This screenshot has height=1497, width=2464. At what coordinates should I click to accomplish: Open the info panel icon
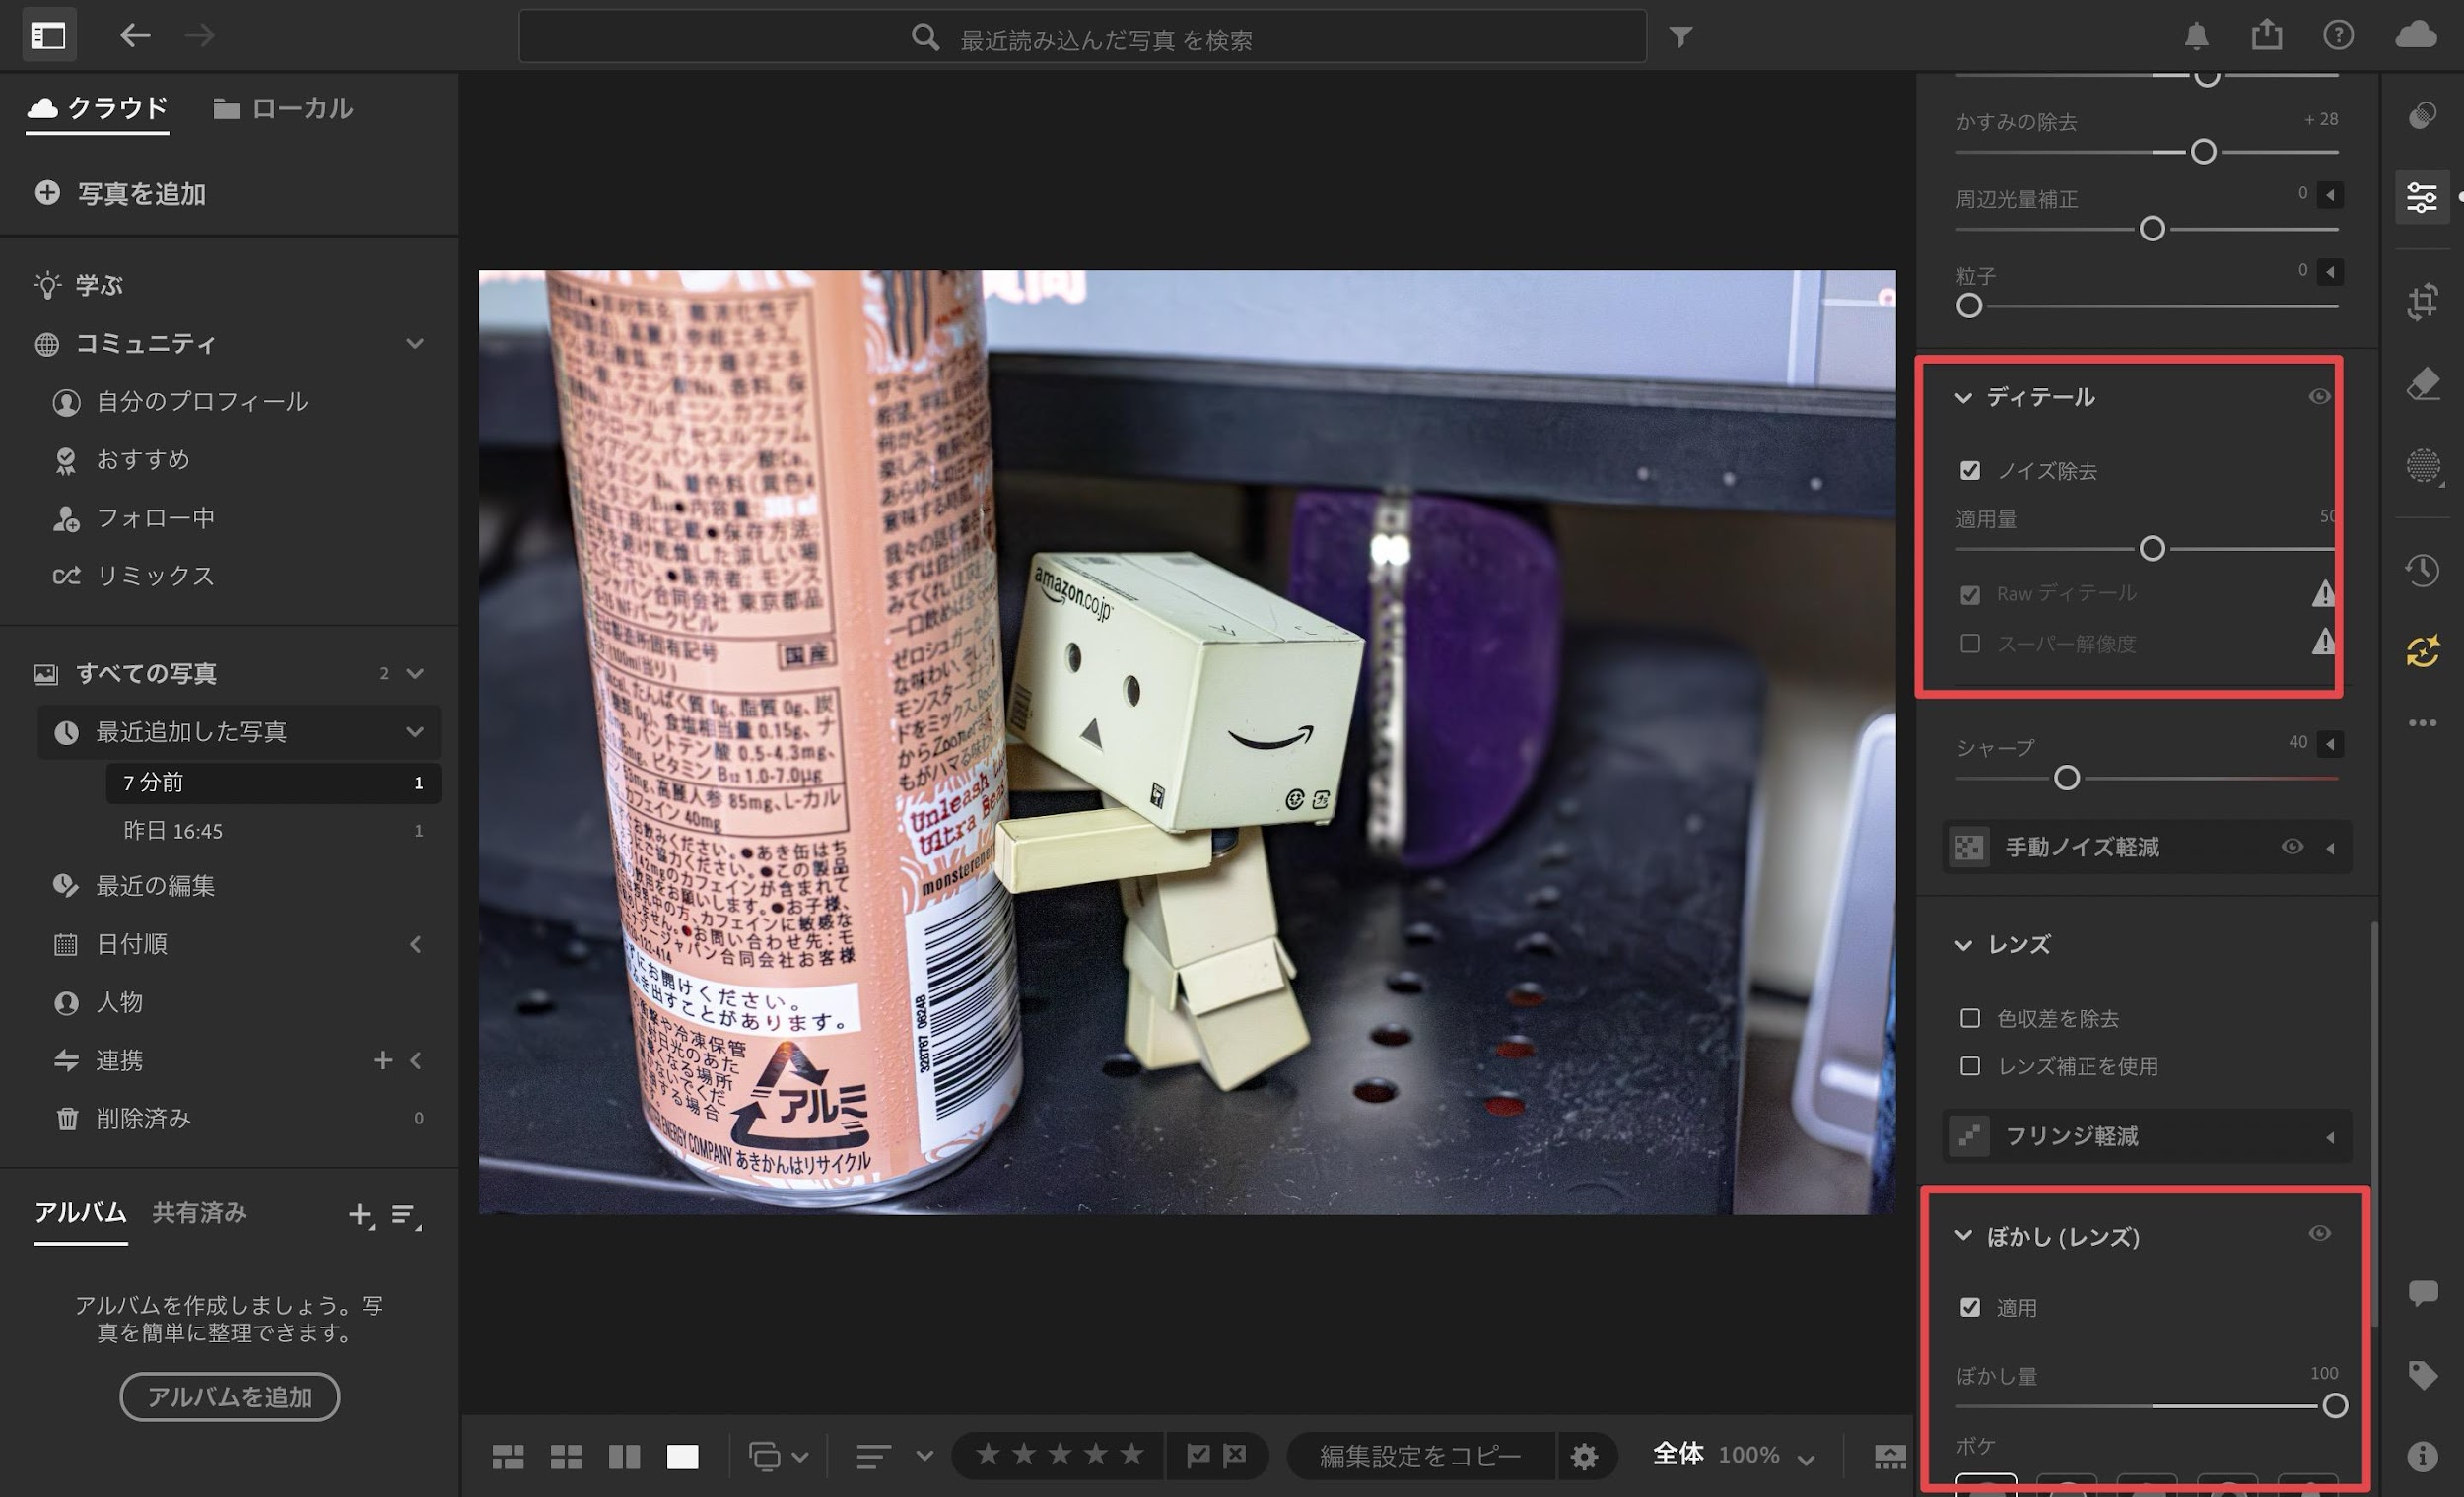click(2422, 1456)
